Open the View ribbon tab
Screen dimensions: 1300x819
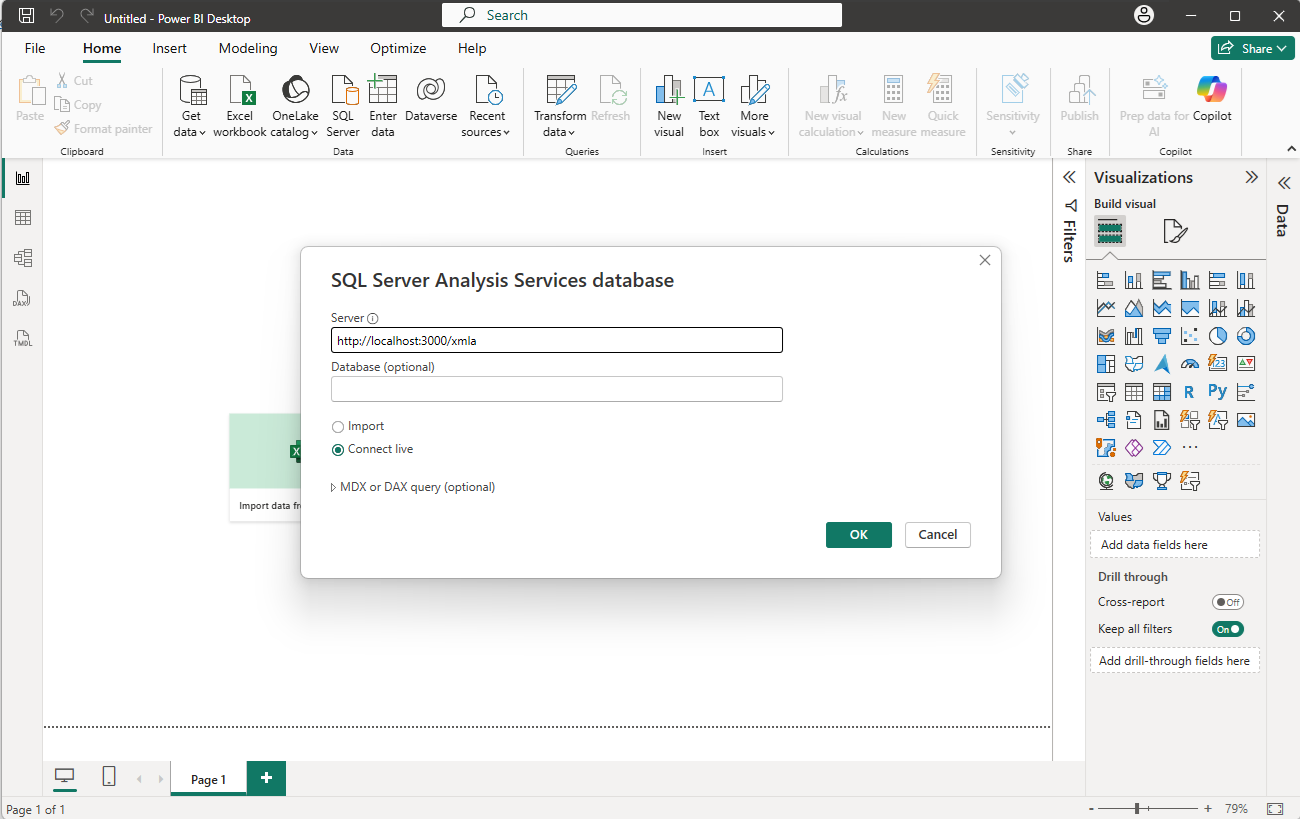tap(324, 48)
